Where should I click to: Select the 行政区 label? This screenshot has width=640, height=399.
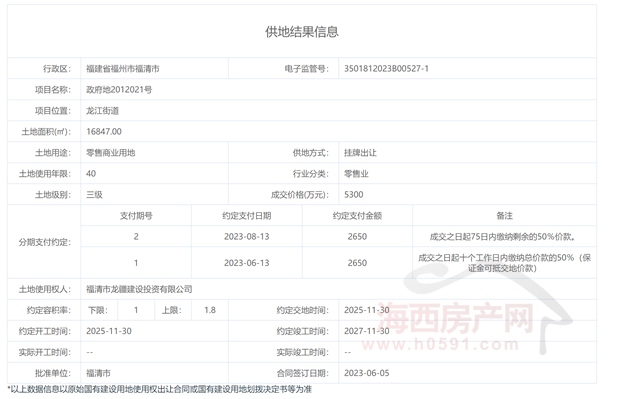tap(57, 69)
